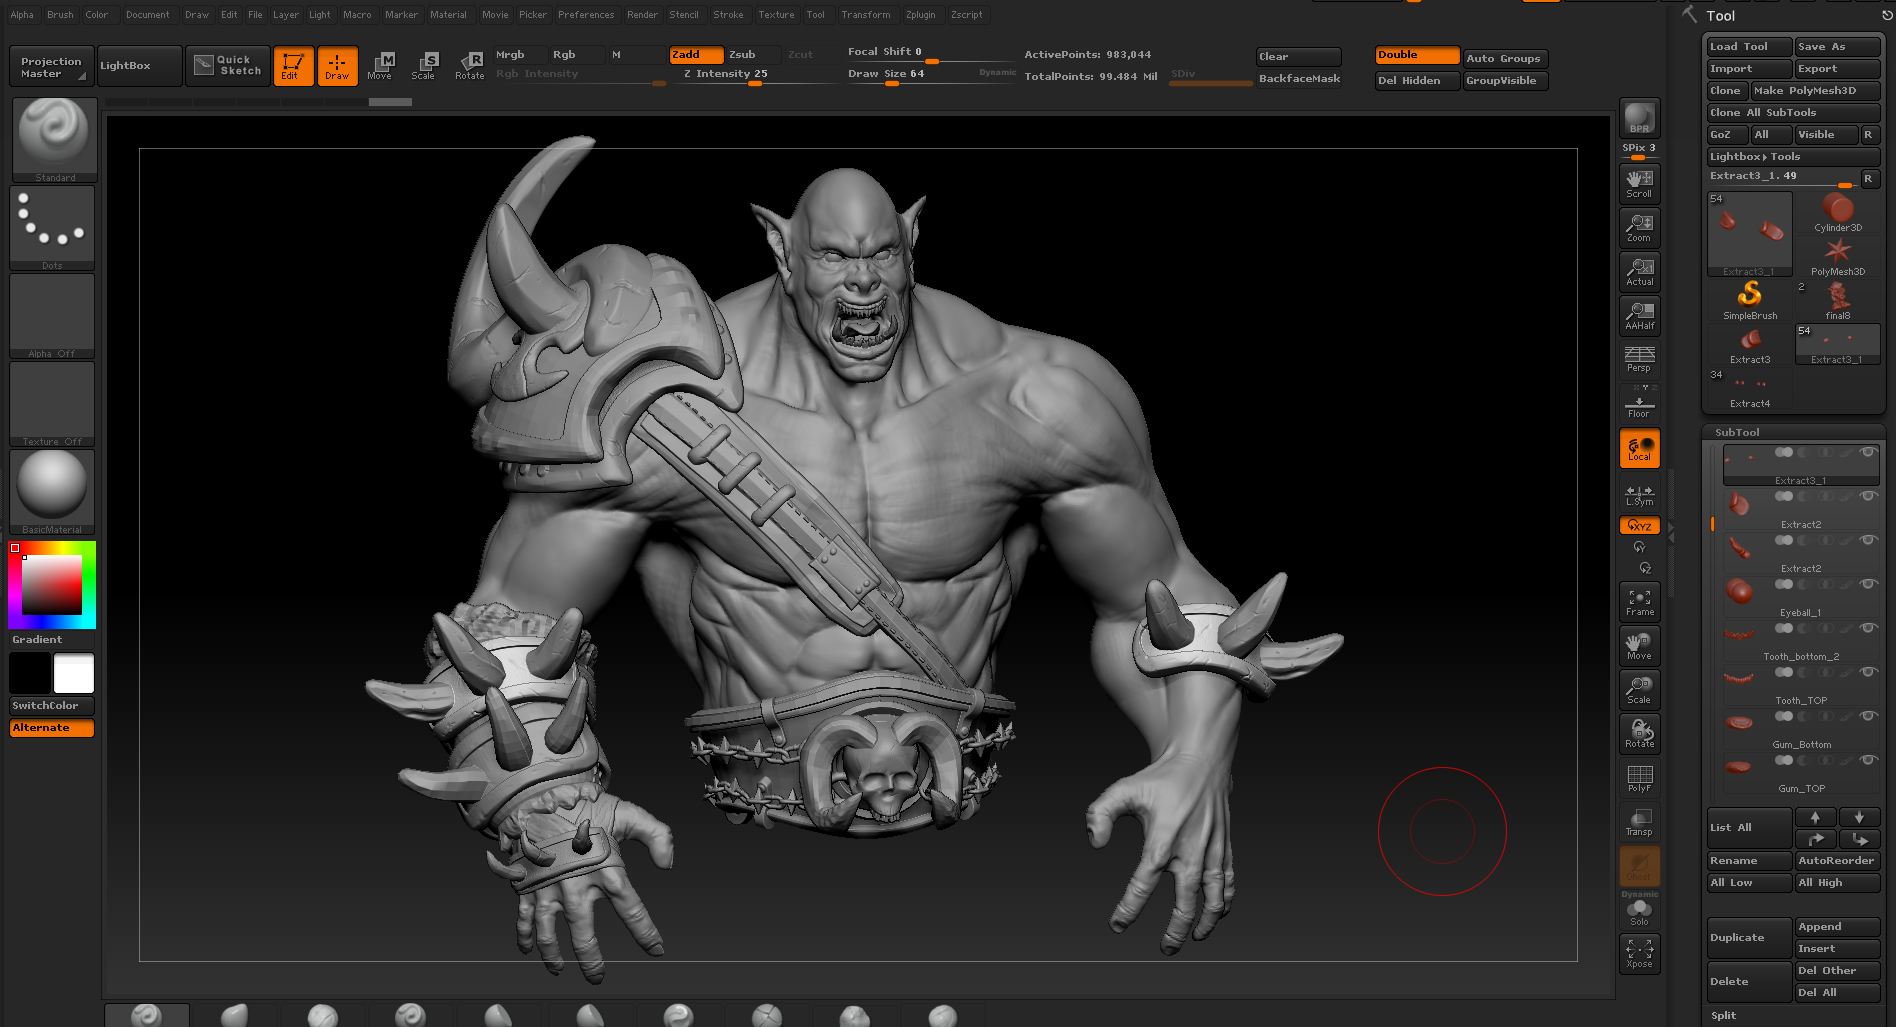Click the Xpose icon
This screenshot has width=1896, height=1027.
point(1639,953)
